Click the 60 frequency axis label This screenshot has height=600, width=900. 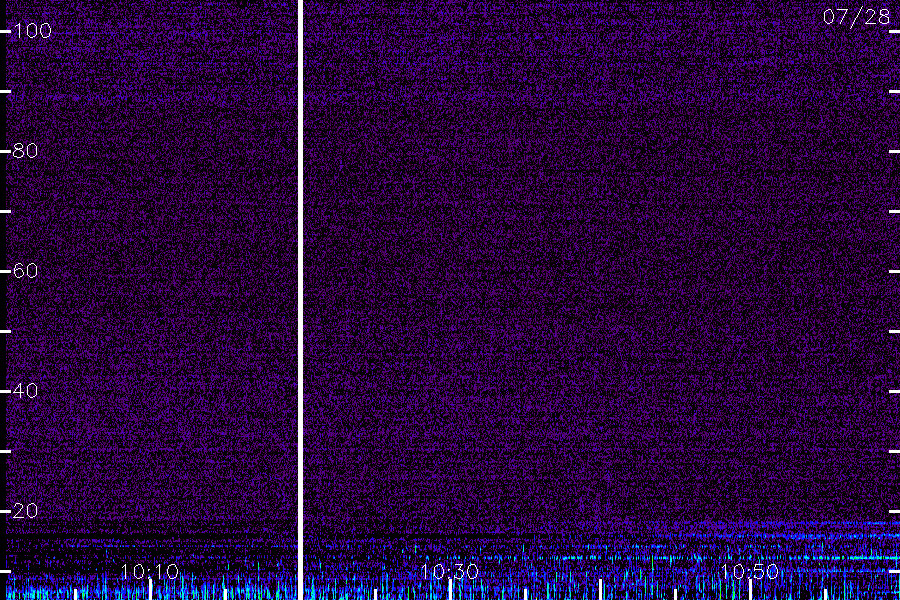(x=25, y=270)
